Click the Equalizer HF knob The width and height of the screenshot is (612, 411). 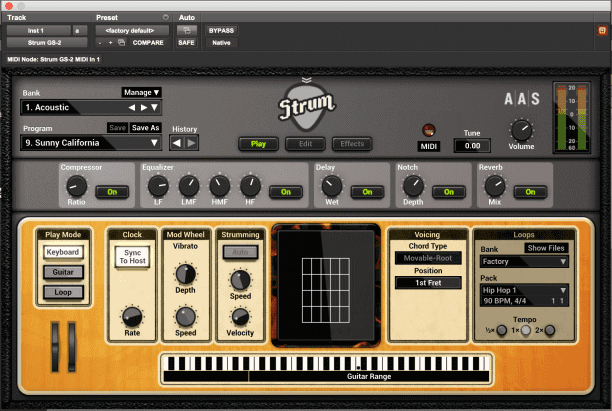click(250, 186)
